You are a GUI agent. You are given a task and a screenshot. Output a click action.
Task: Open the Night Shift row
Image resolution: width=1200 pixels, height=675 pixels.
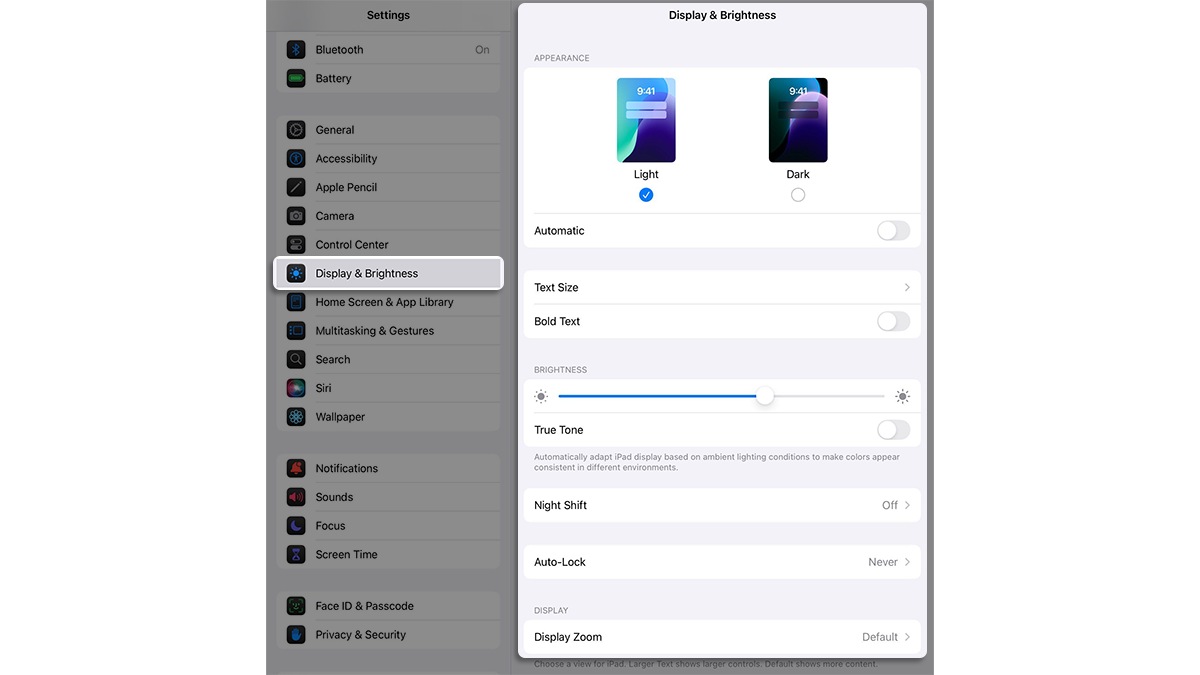coord(722,505)
